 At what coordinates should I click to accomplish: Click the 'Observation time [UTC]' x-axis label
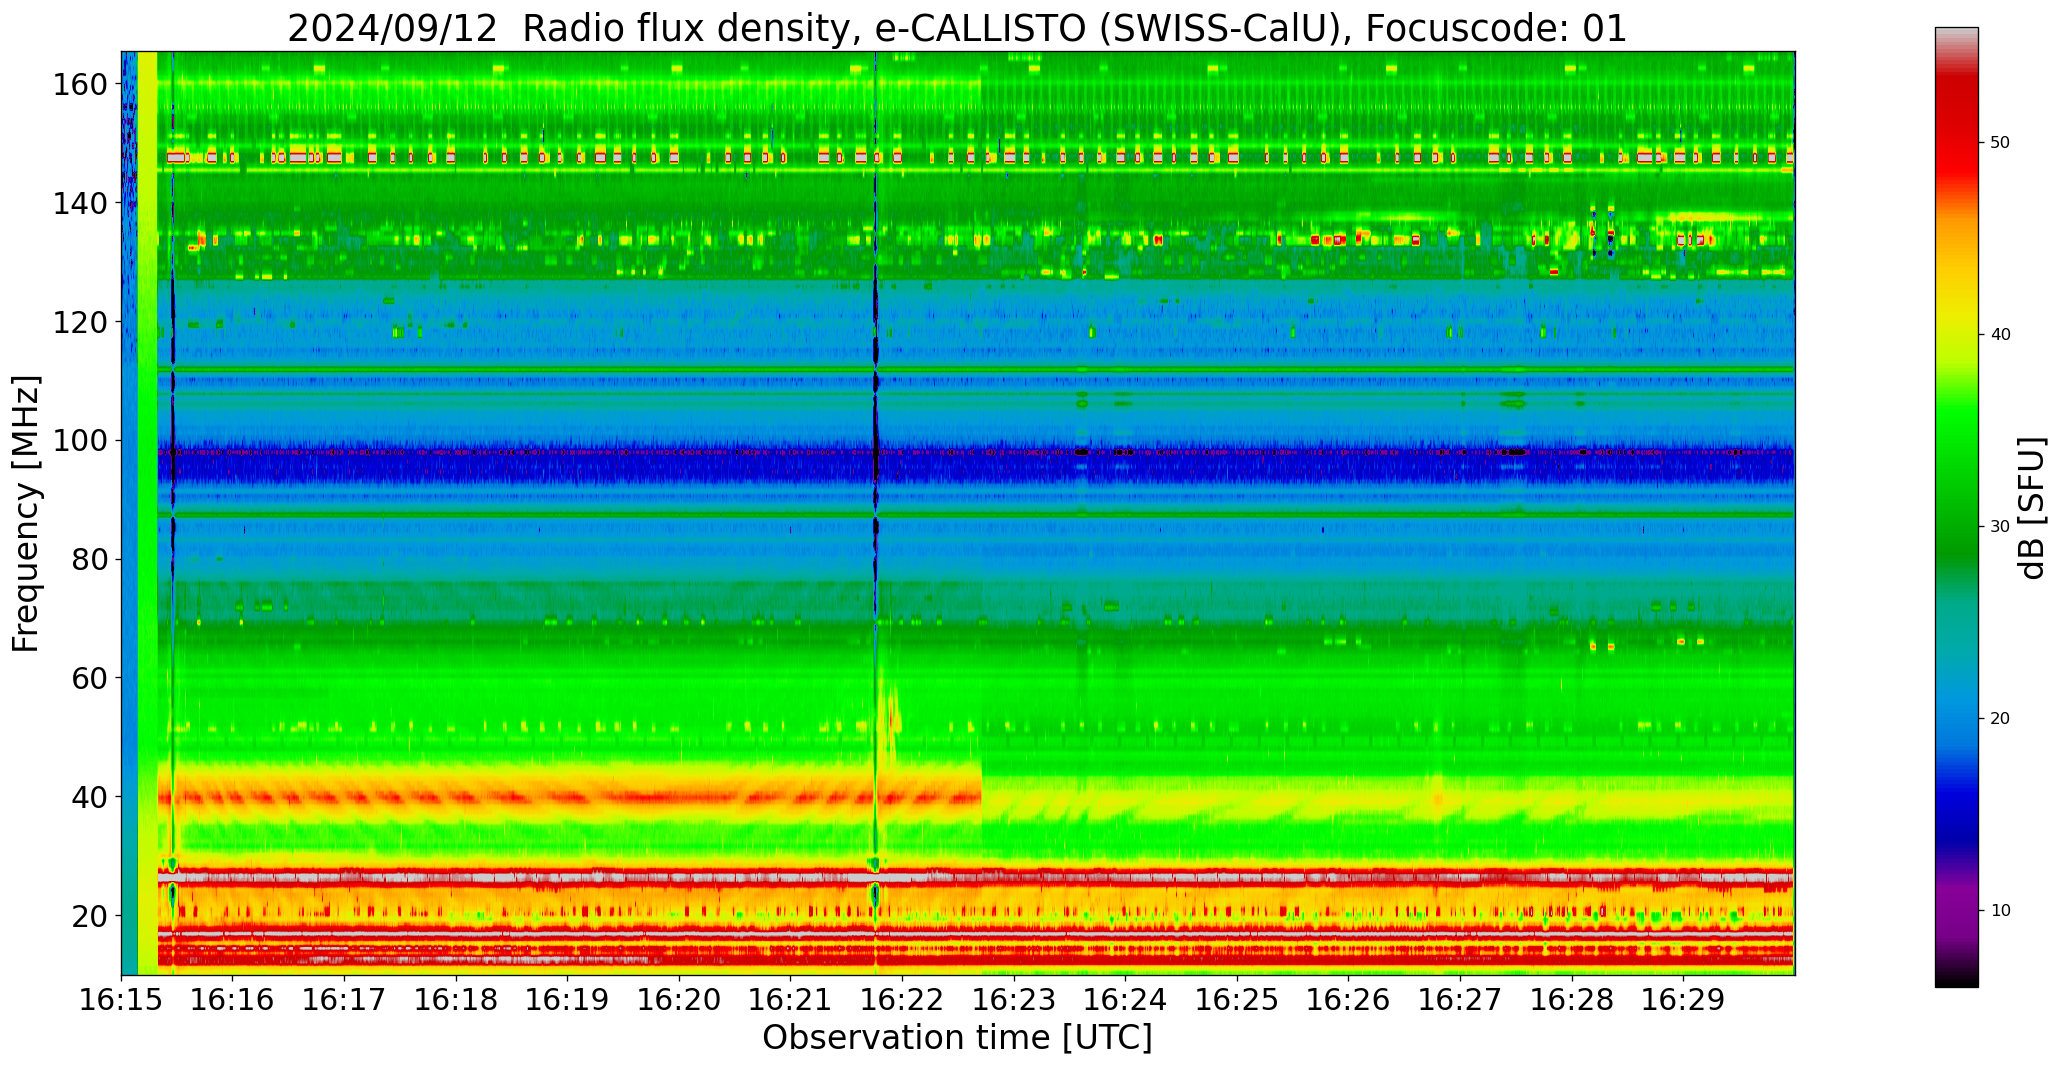tap(957, 1038)
